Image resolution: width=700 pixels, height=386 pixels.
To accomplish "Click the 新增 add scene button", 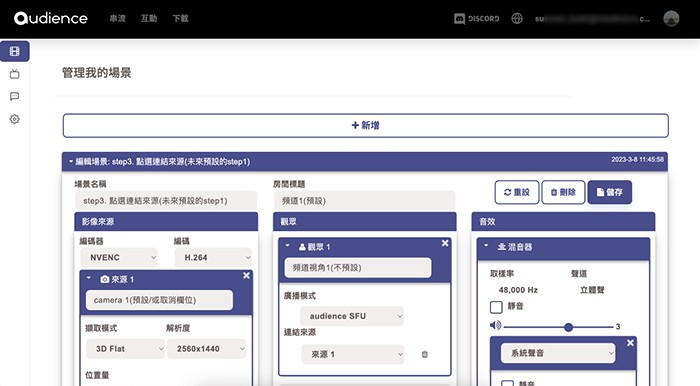I will (365, 125).
